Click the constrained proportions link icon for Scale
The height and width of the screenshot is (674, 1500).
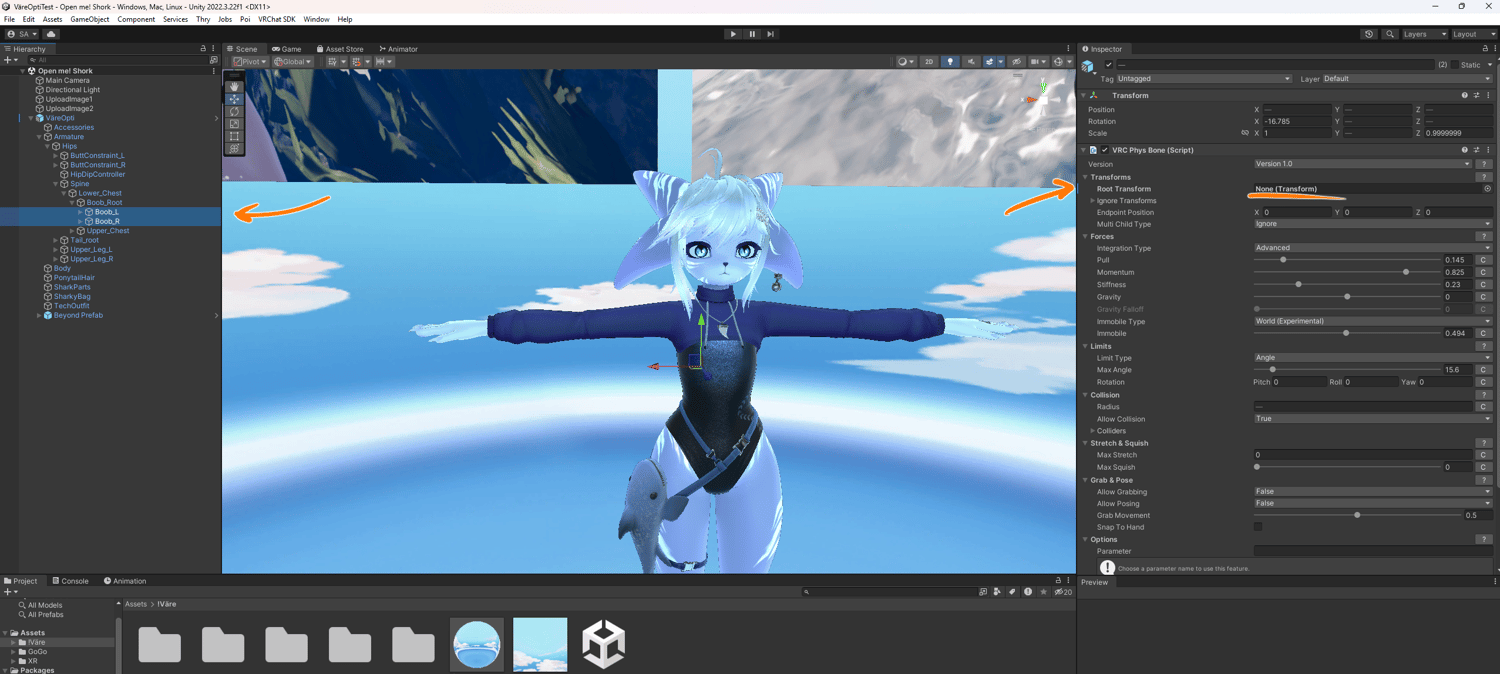[1245, 133]
